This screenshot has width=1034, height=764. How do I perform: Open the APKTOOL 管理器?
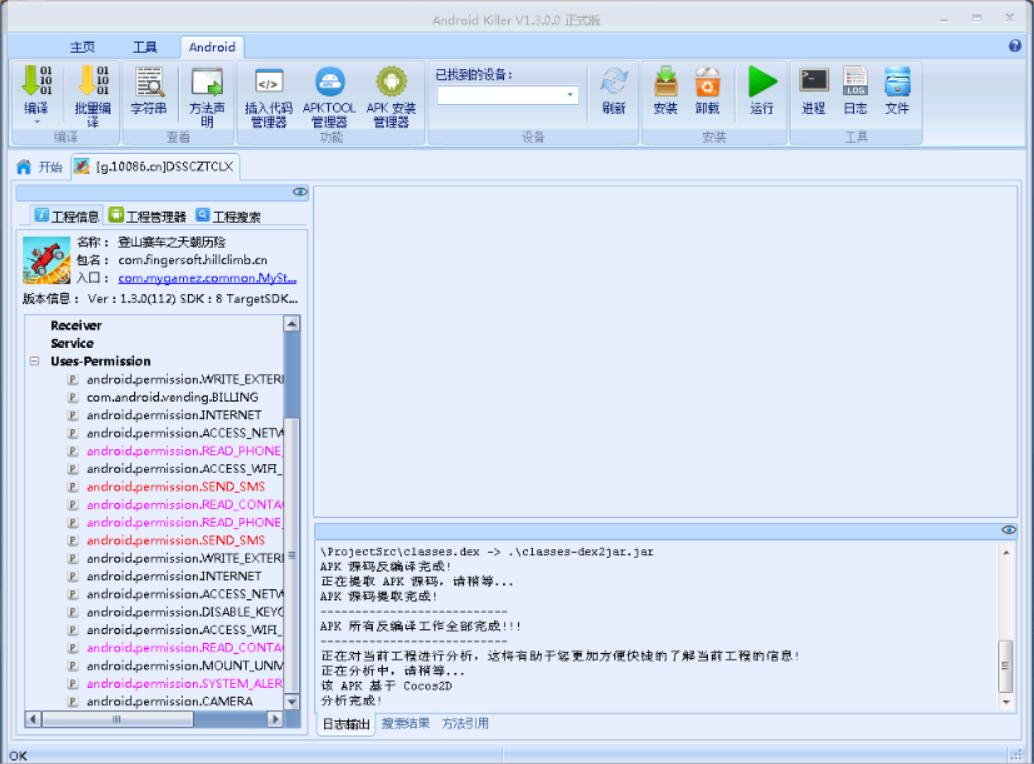[x=330, y=82]
